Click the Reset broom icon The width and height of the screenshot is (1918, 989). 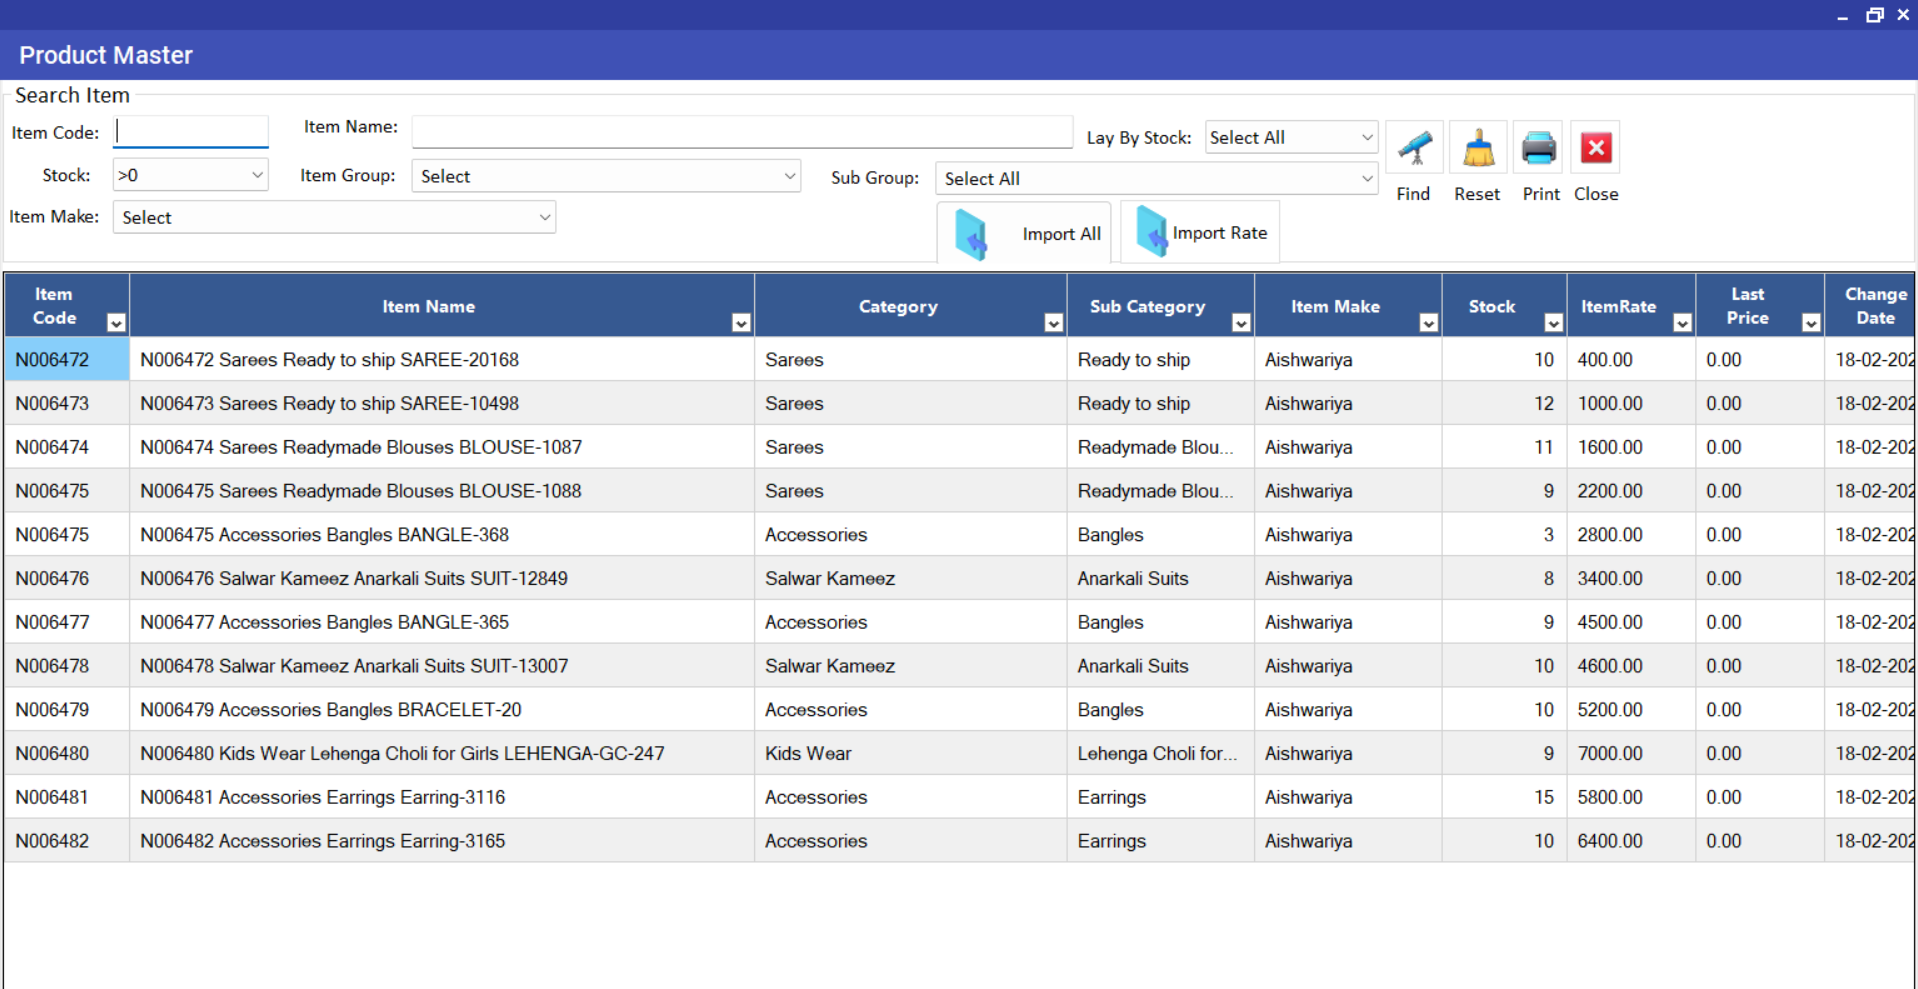(x=1478, y=149)
